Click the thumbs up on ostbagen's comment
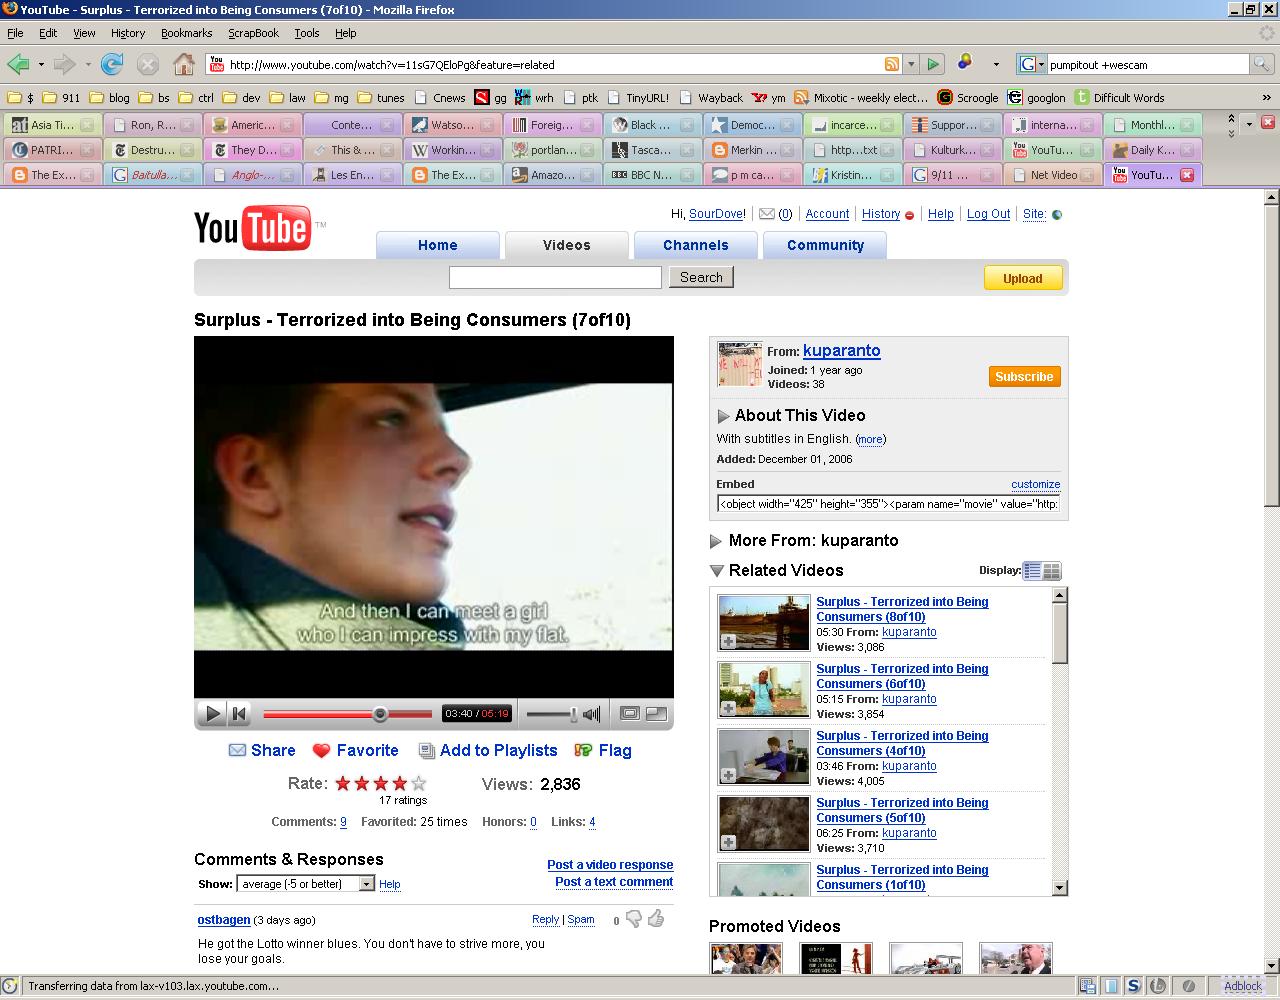1280x1000 pixels. point(656,918)
